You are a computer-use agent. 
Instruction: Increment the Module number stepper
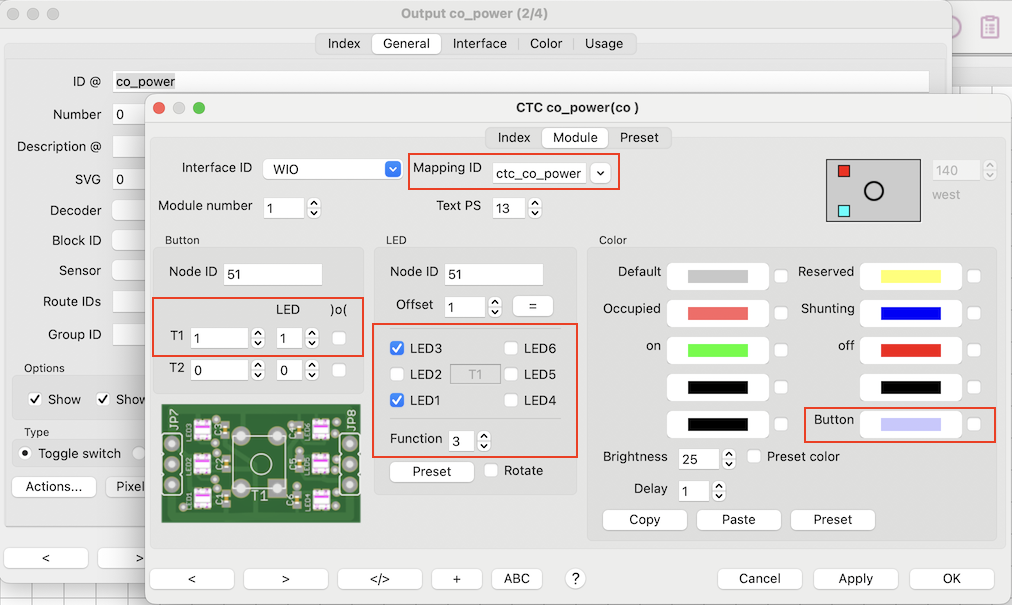coord(314,203)
